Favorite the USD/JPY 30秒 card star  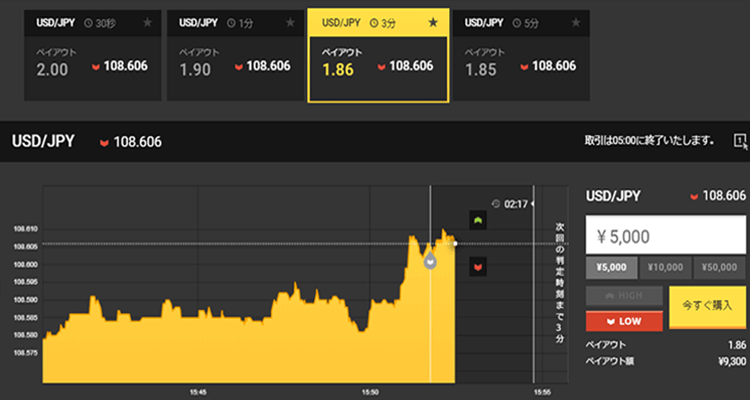(x=147, y=22)
